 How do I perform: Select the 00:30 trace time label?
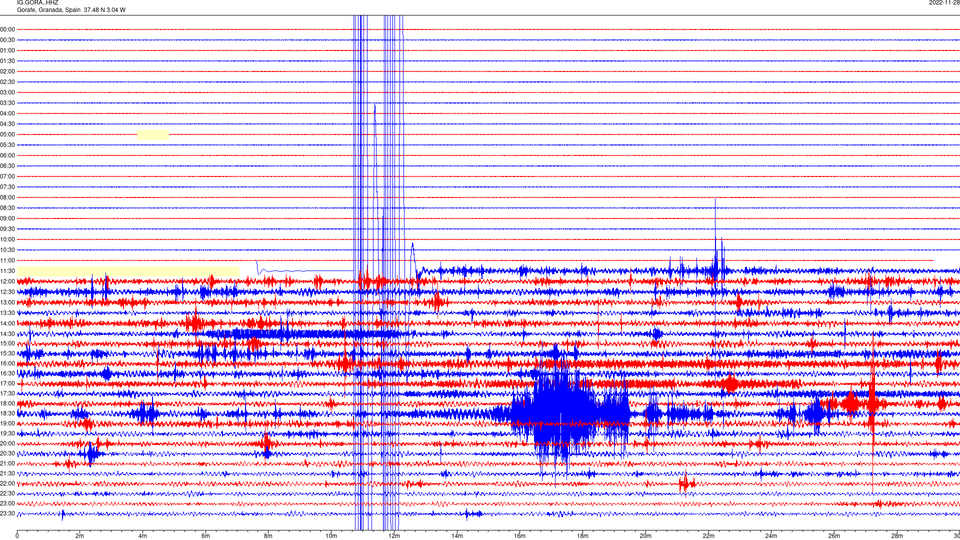click(x=7, y=40)
